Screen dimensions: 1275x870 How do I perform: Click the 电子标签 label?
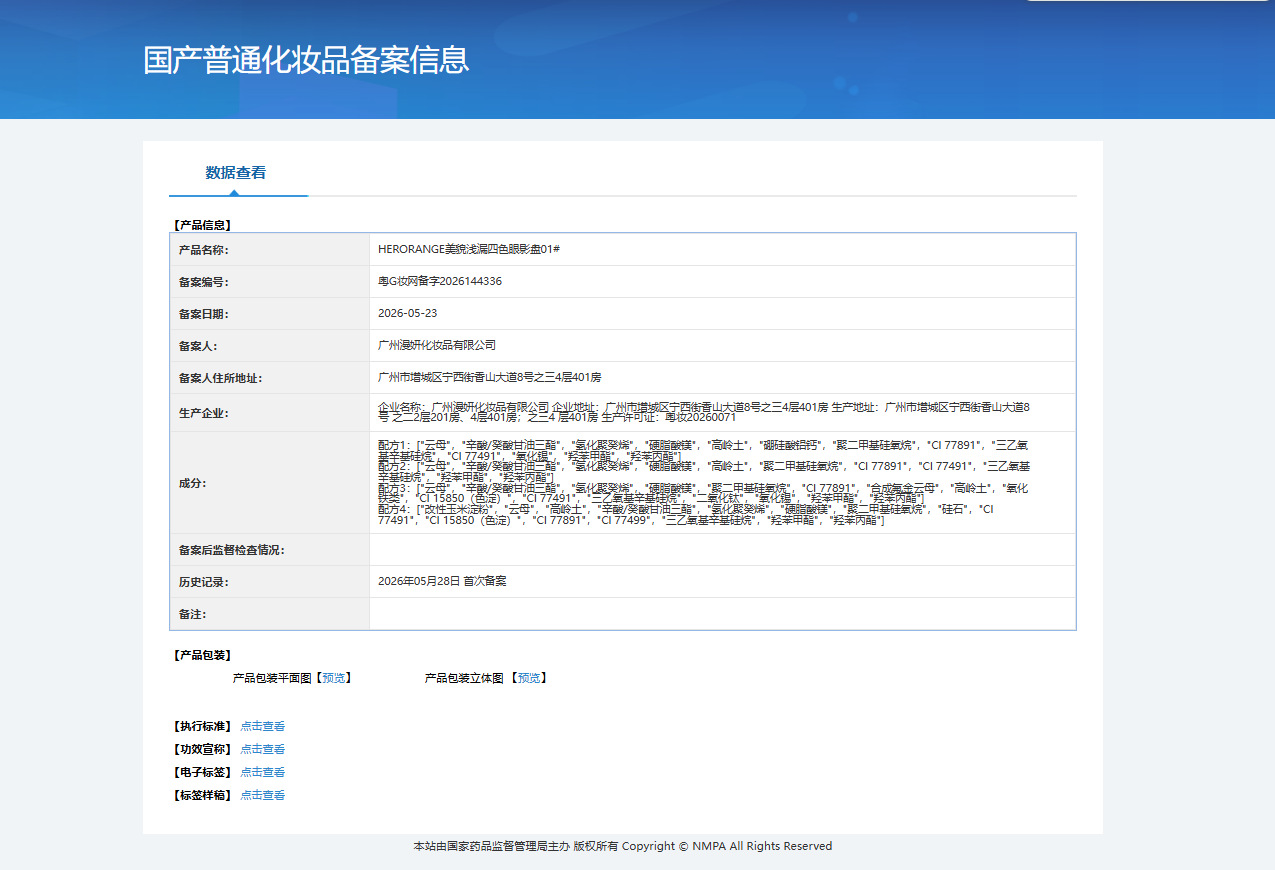(x=203, y=772)
